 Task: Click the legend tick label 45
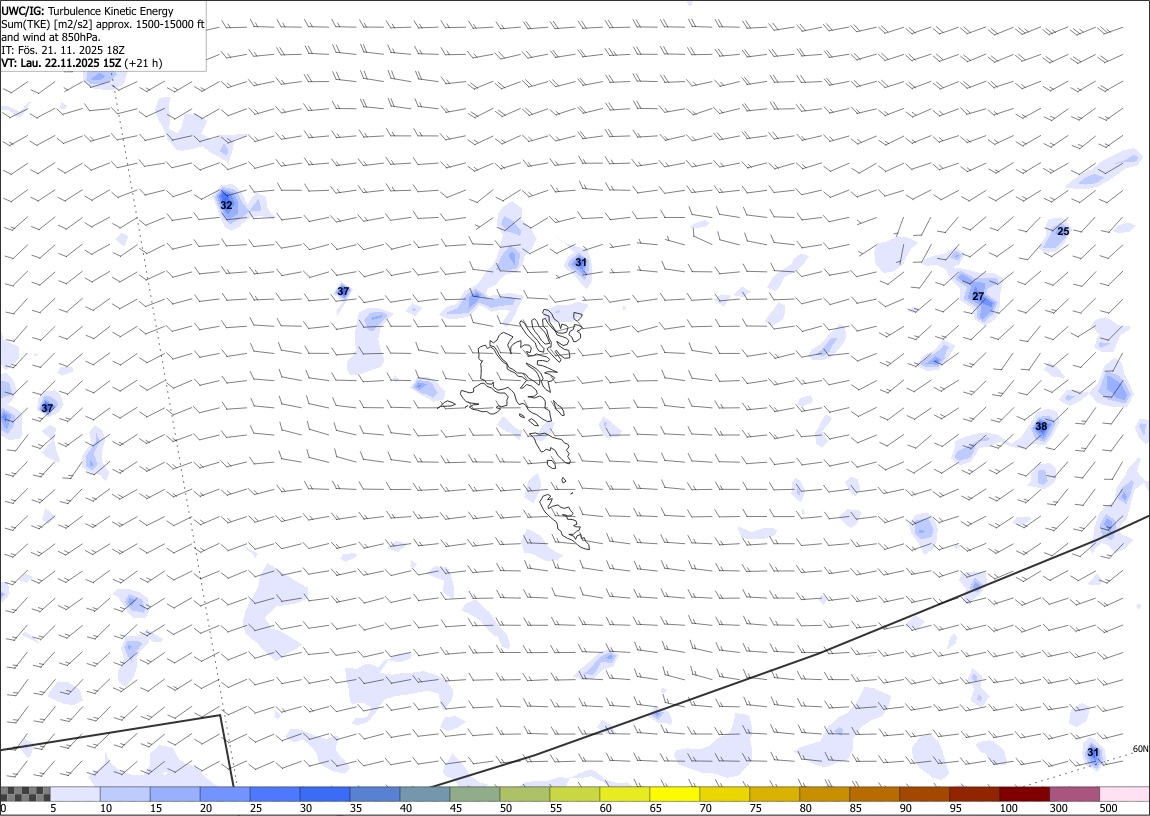point(455,808)
